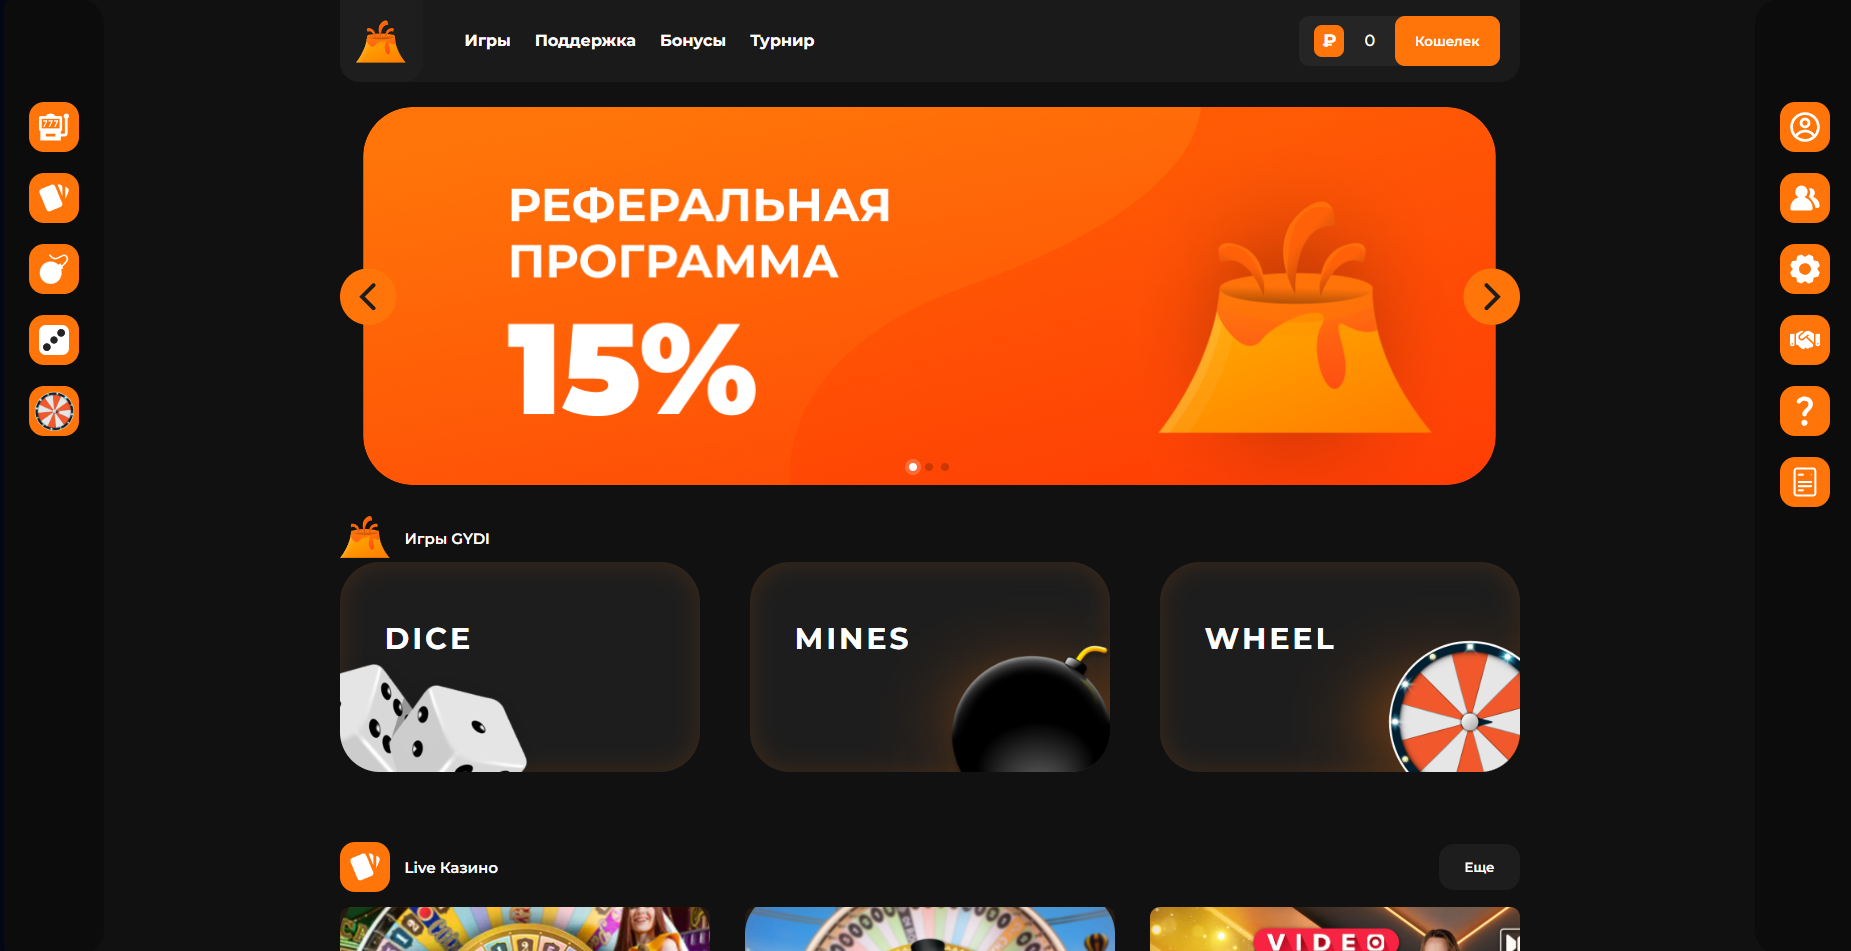Show the previous banner slide
Viewport: 1851px width, 951px height.
tap(368, 297)
